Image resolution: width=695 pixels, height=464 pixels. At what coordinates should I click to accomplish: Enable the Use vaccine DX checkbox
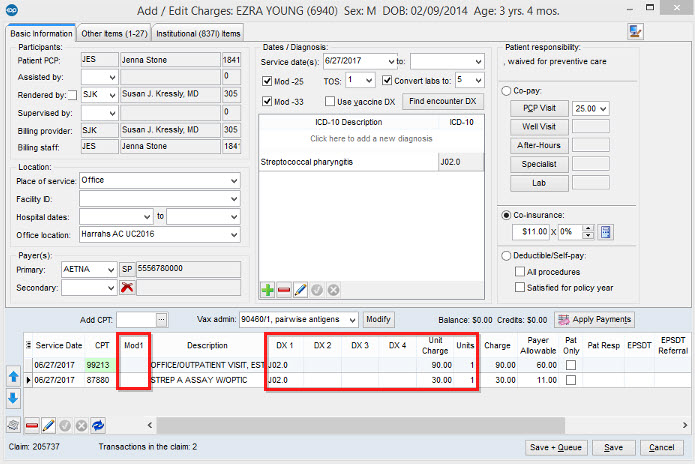[x=330, y=101]
